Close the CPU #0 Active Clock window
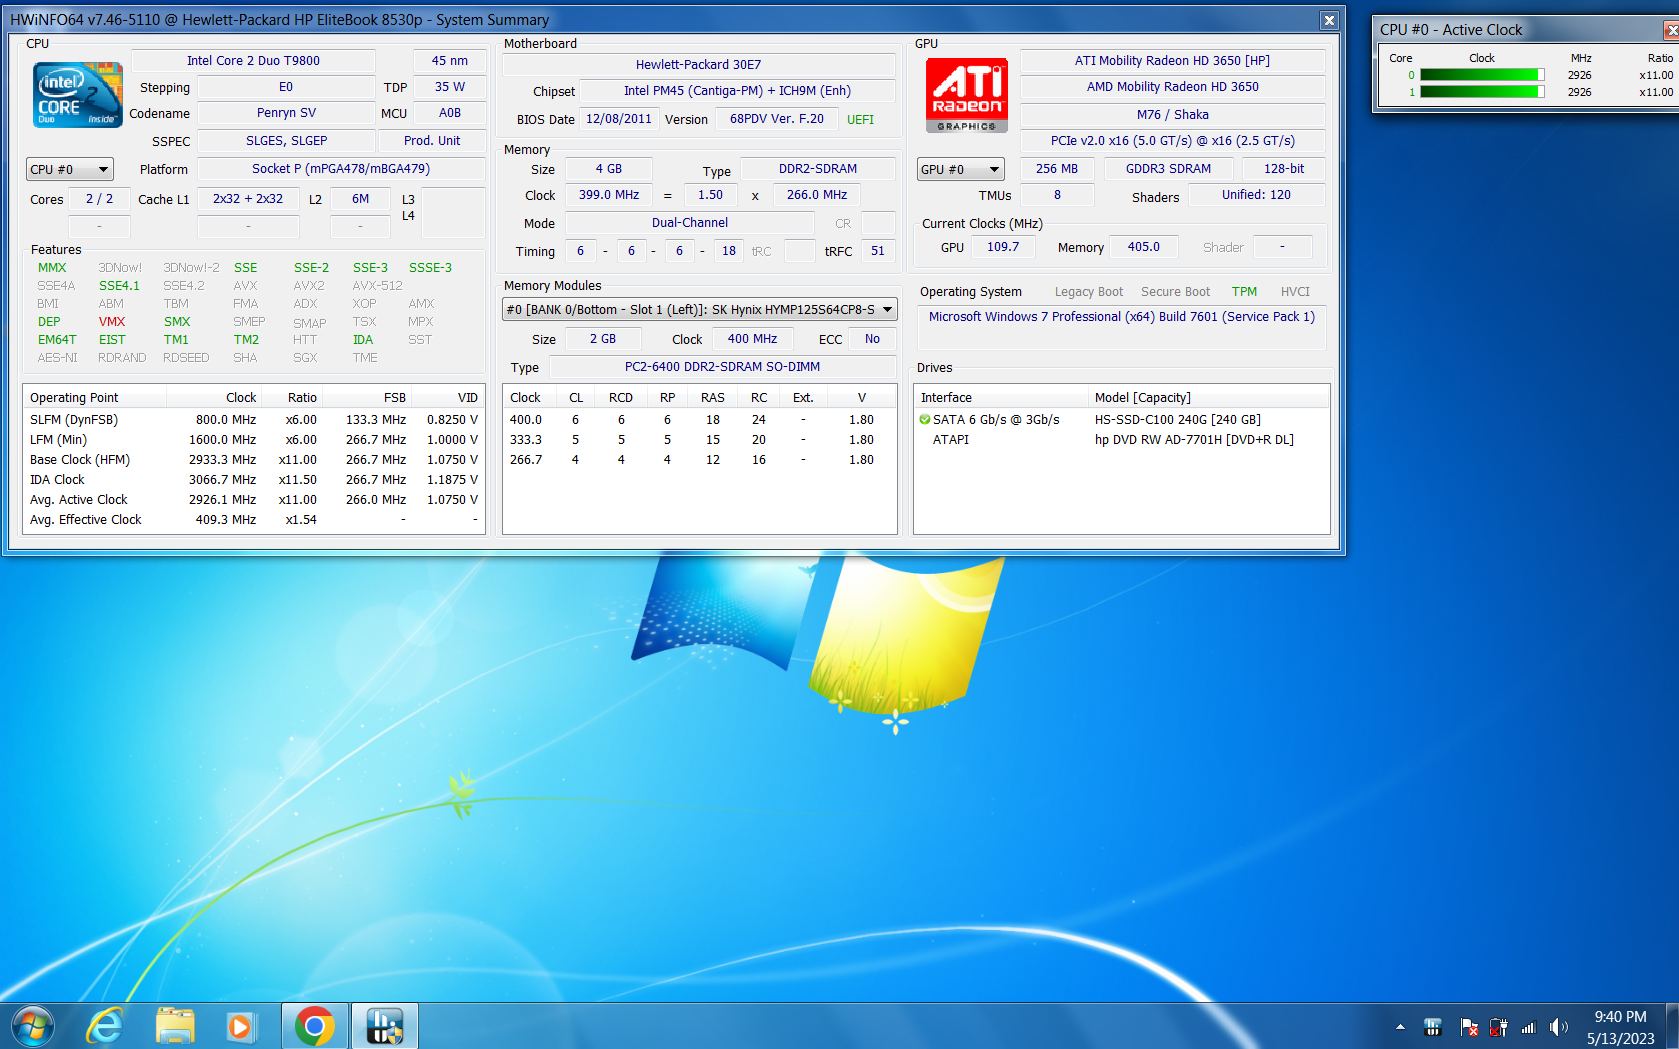 (1671, 30)
